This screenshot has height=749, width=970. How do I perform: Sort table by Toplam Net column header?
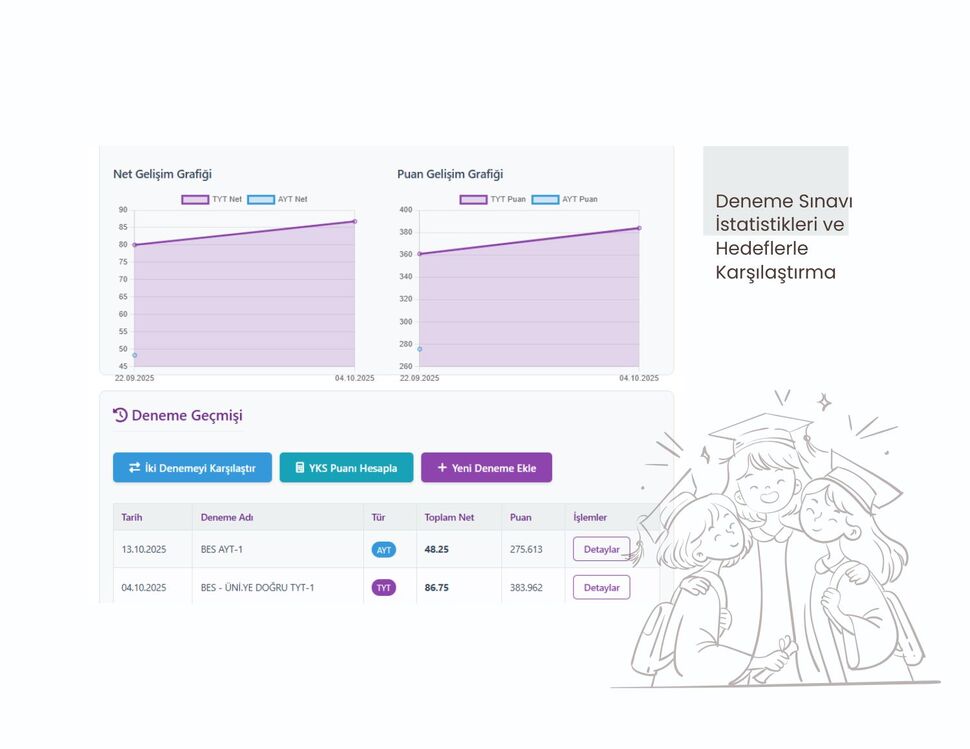(x=449, y=517)
